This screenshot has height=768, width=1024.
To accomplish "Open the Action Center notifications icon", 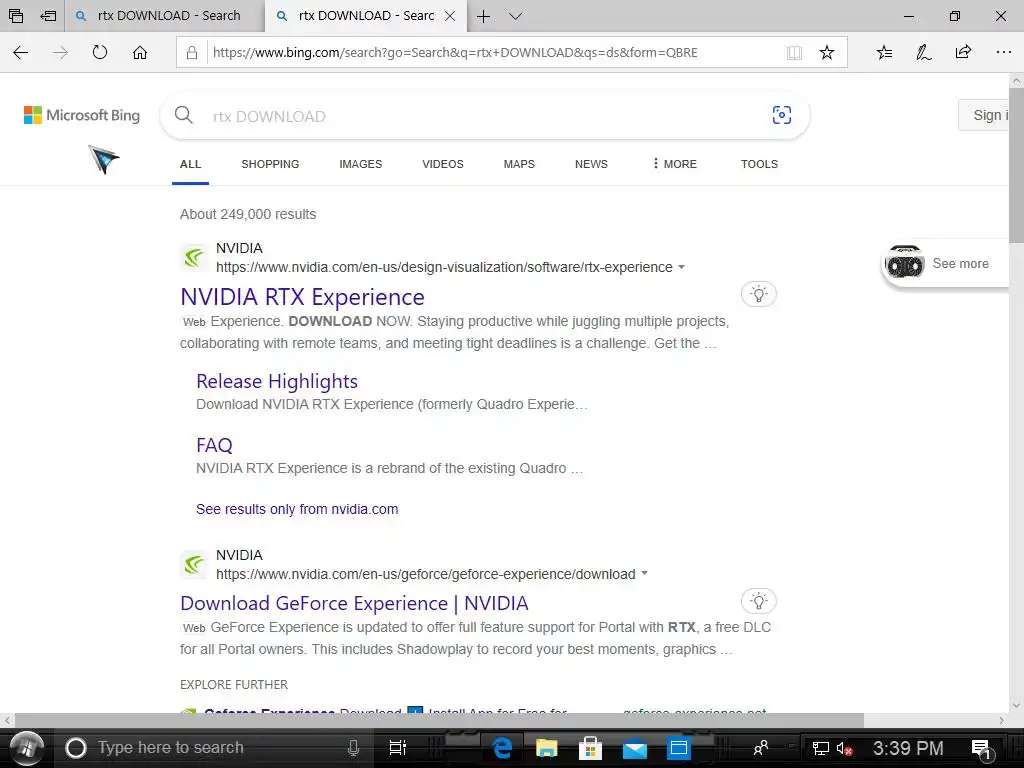I will [982, 748].
